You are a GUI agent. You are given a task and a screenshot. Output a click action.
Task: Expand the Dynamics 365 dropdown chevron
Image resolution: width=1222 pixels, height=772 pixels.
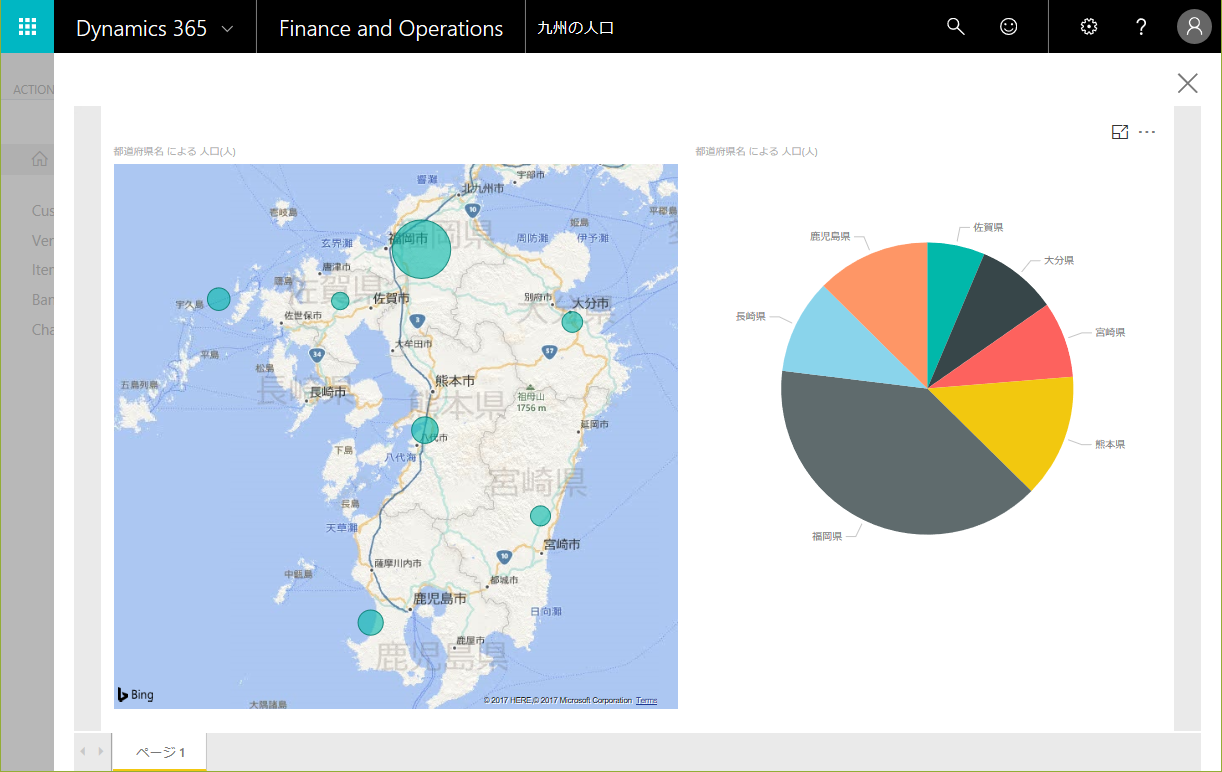(227, 29)
